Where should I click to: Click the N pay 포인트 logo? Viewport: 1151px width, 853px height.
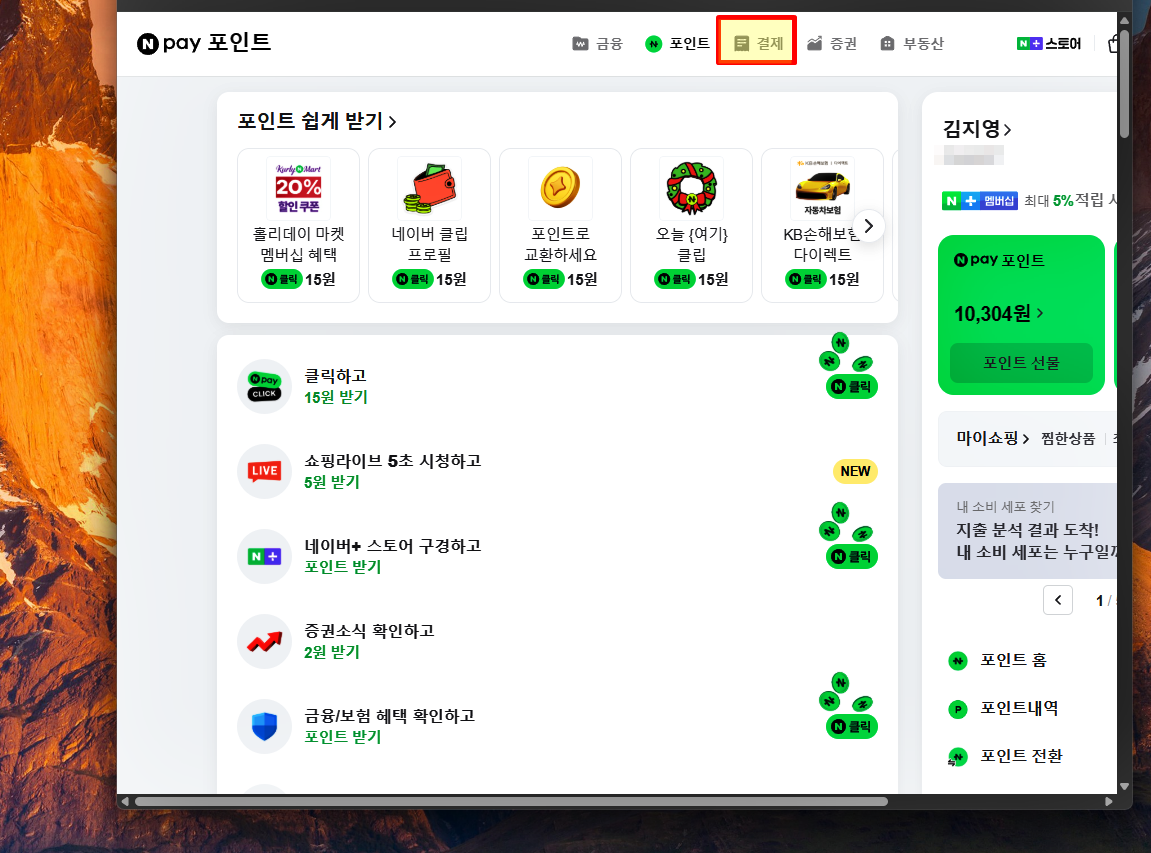coord(203,43)
